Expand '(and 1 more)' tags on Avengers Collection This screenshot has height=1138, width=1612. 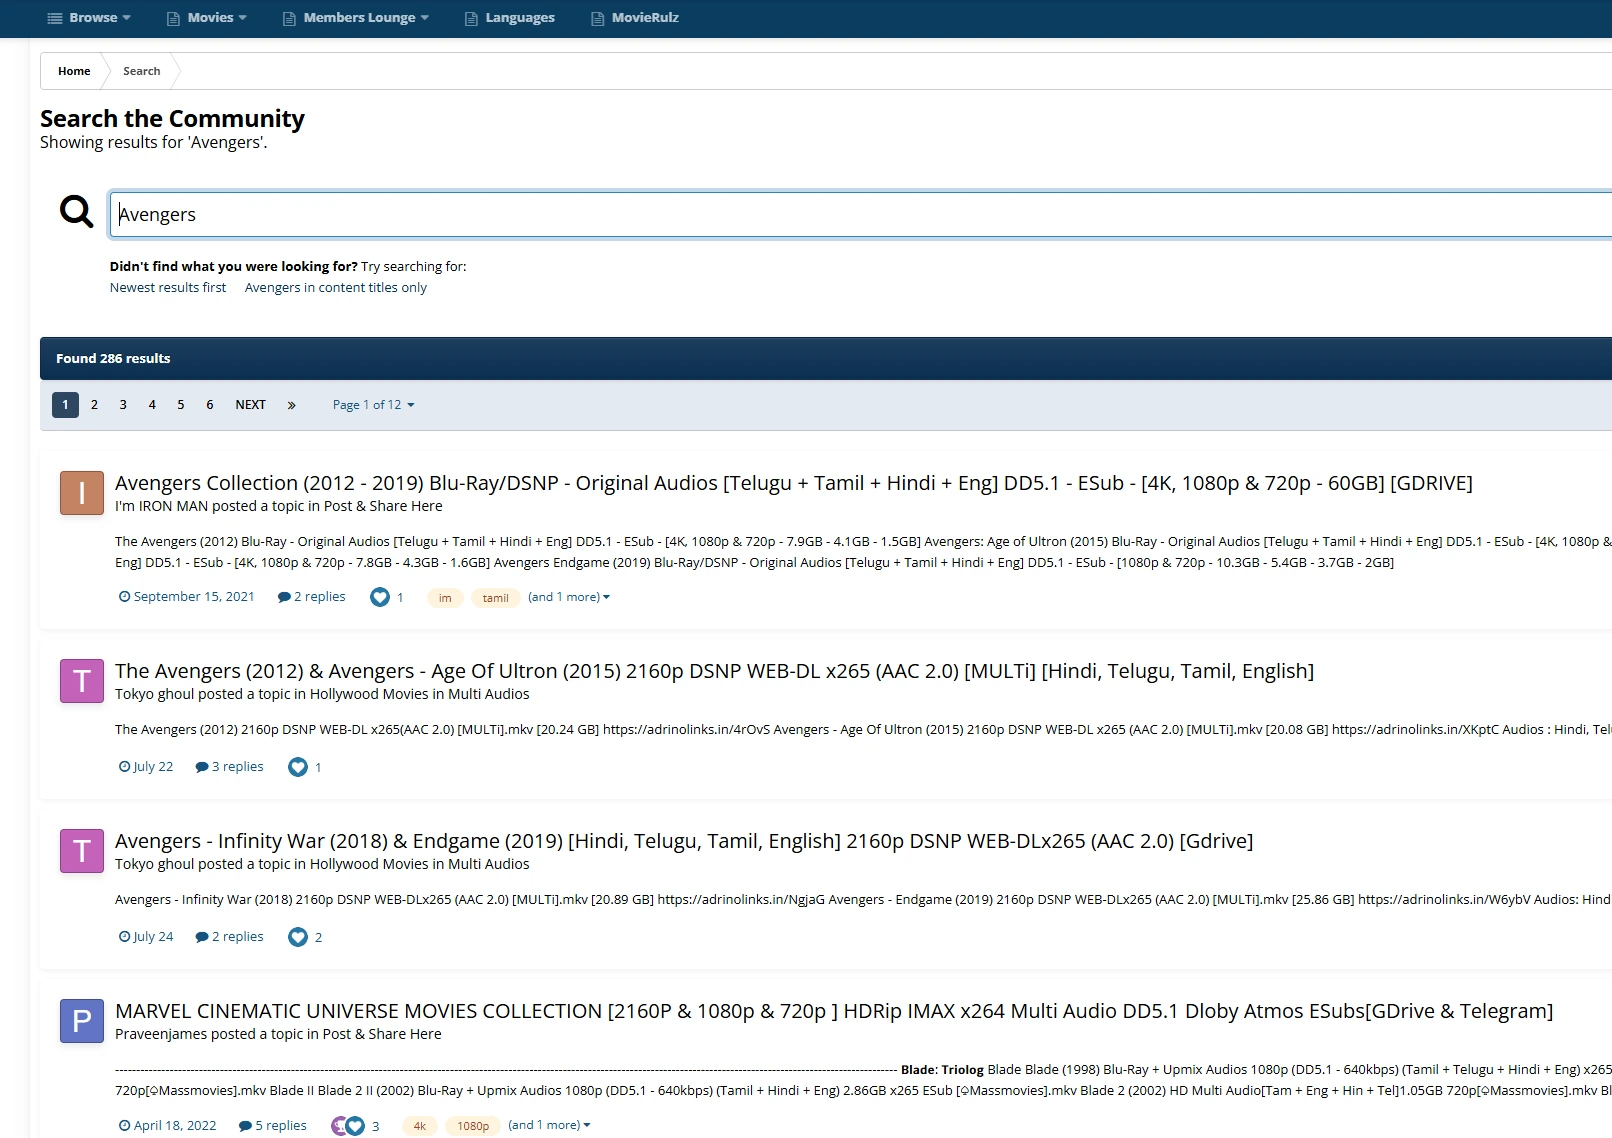568,597
